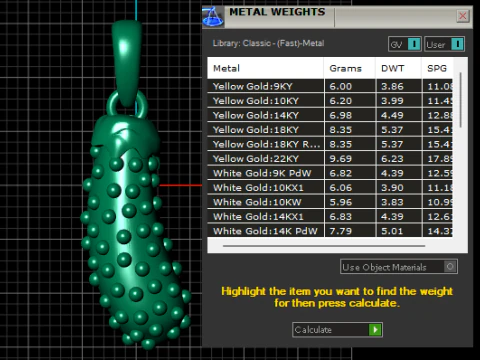Image resolution: width=480 pixels, height=360 pixels.
Task: Click the vertical scrollbar of metal list
Action: coord(461,100)
